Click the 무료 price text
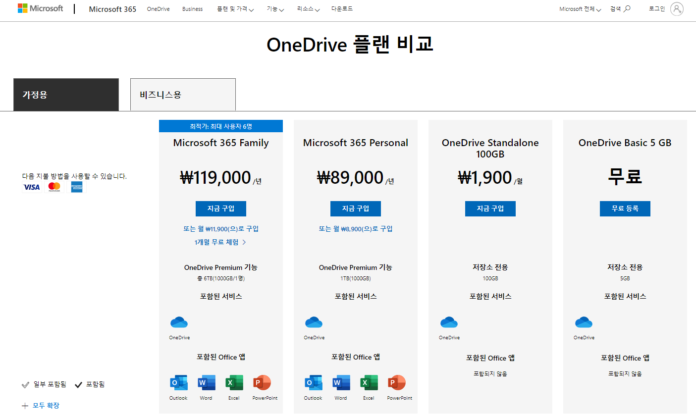Viewport: 696px width, 419px height. [x=625, y=176]
